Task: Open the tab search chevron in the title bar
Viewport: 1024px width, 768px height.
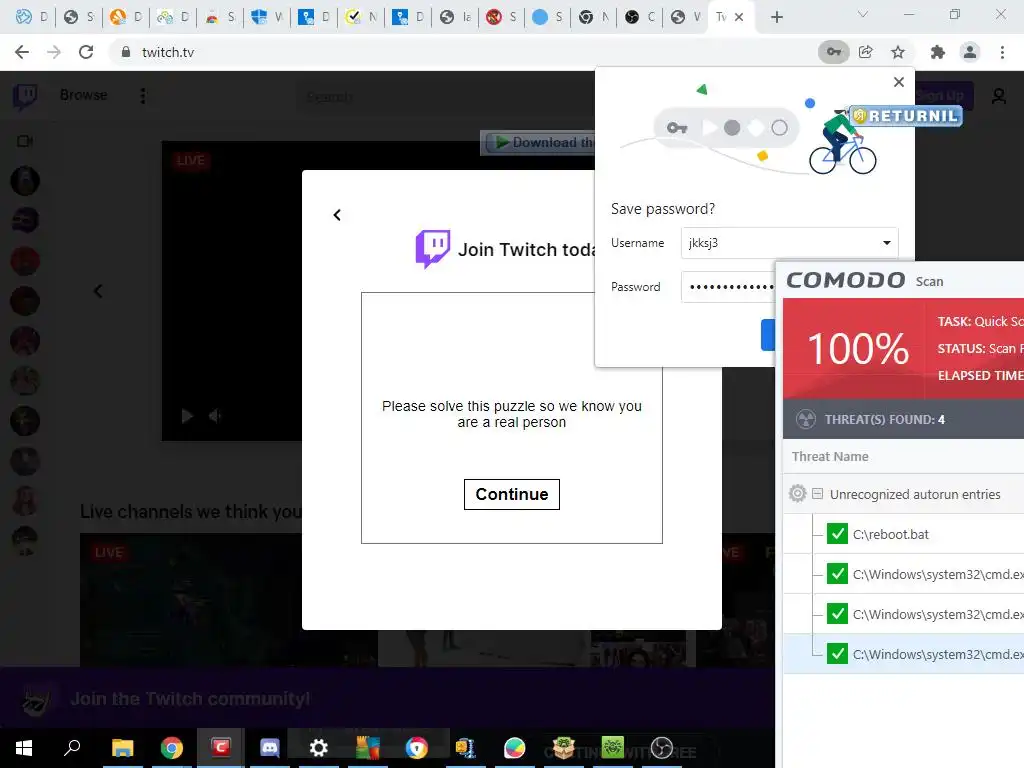Action: point(863,14)
